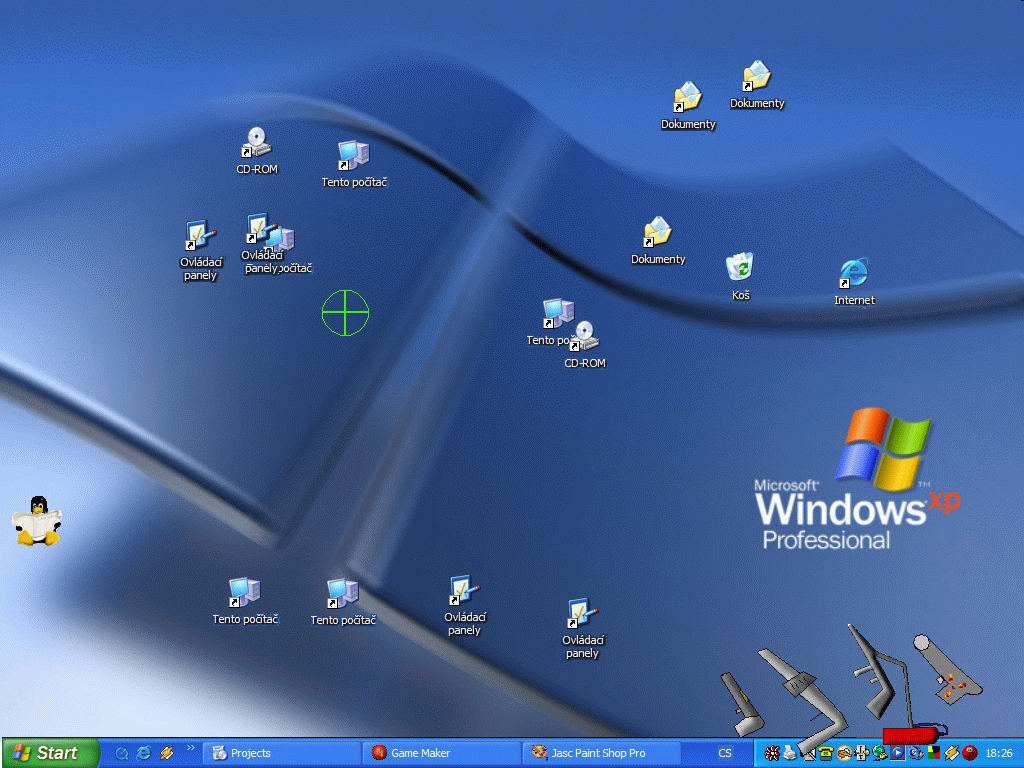The image size is (1024, 768).
Task: Click the 18:26 taskbar clock
Action: click(999, 754)
